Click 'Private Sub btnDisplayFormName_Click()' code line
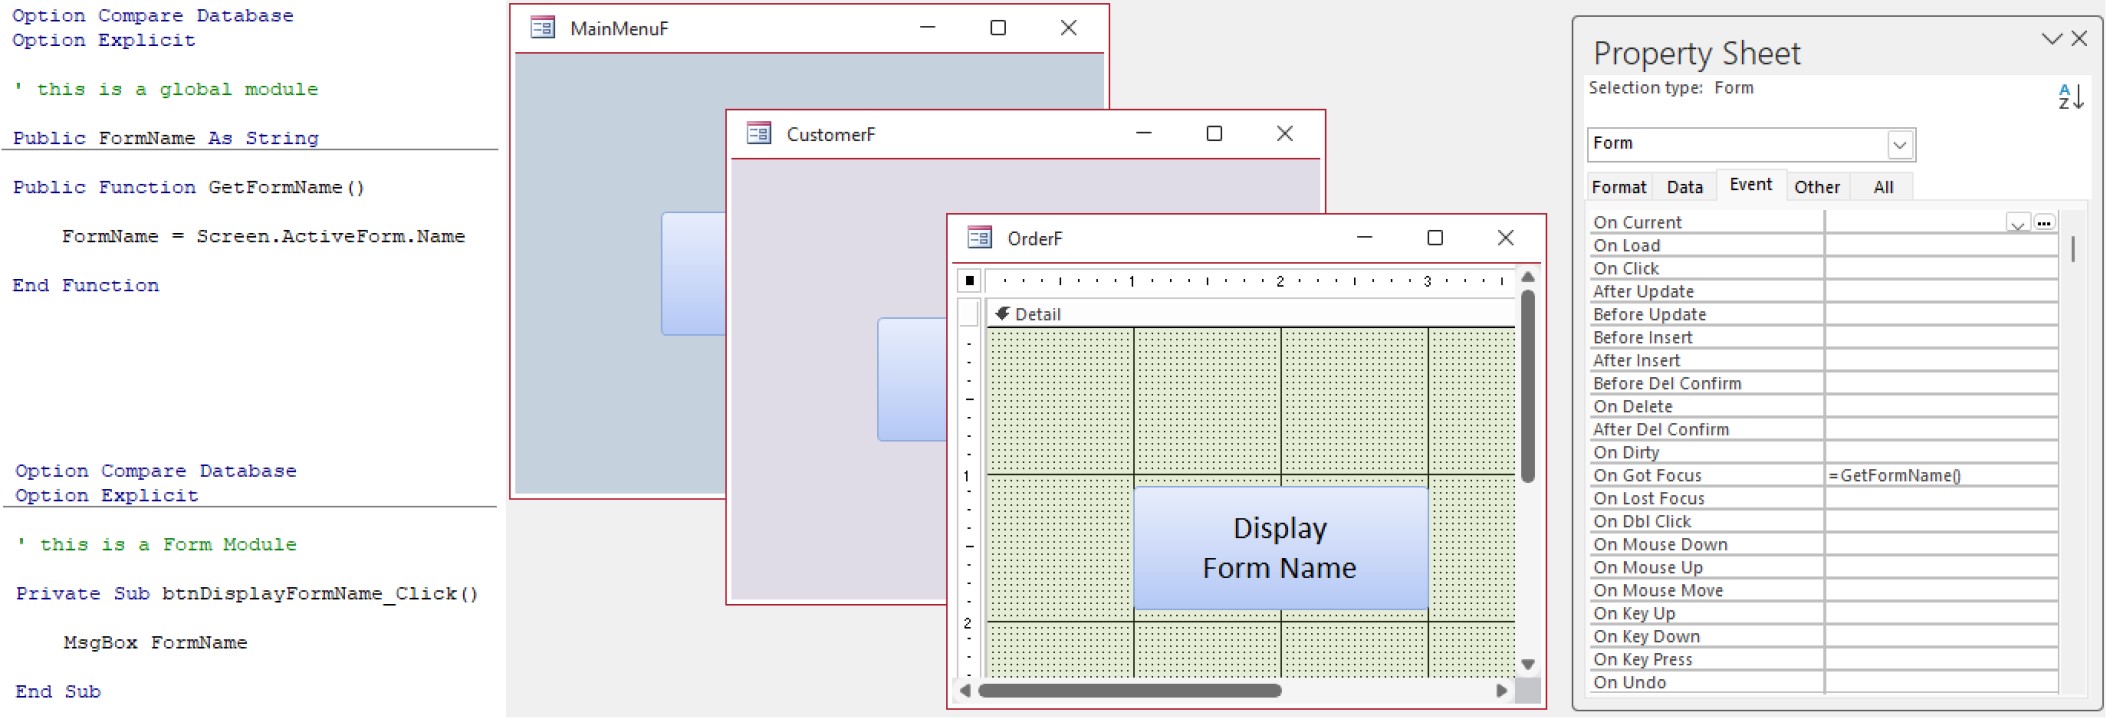 click(247, 593)
